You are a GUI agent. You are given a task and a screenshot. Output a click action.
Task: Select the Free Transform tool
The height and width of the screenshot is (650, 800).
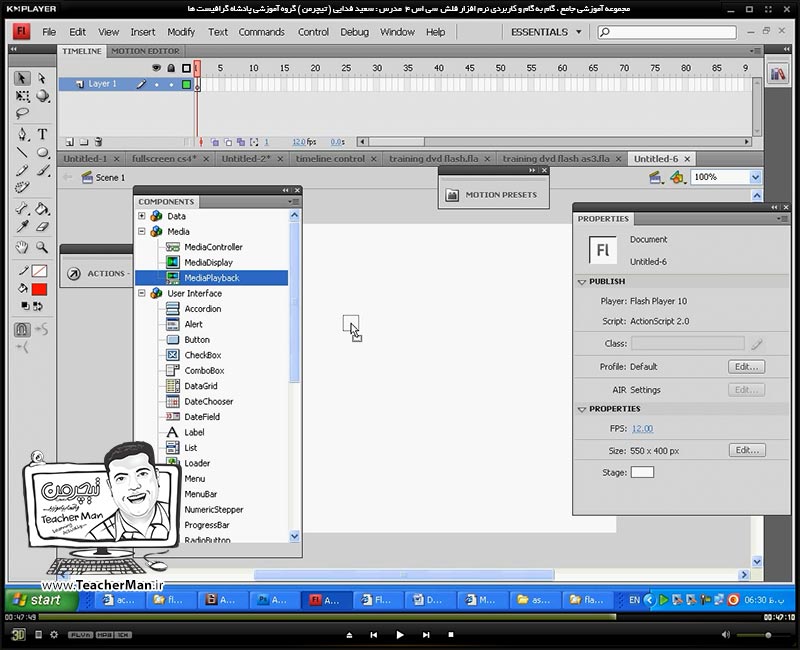tap(22, 96)
